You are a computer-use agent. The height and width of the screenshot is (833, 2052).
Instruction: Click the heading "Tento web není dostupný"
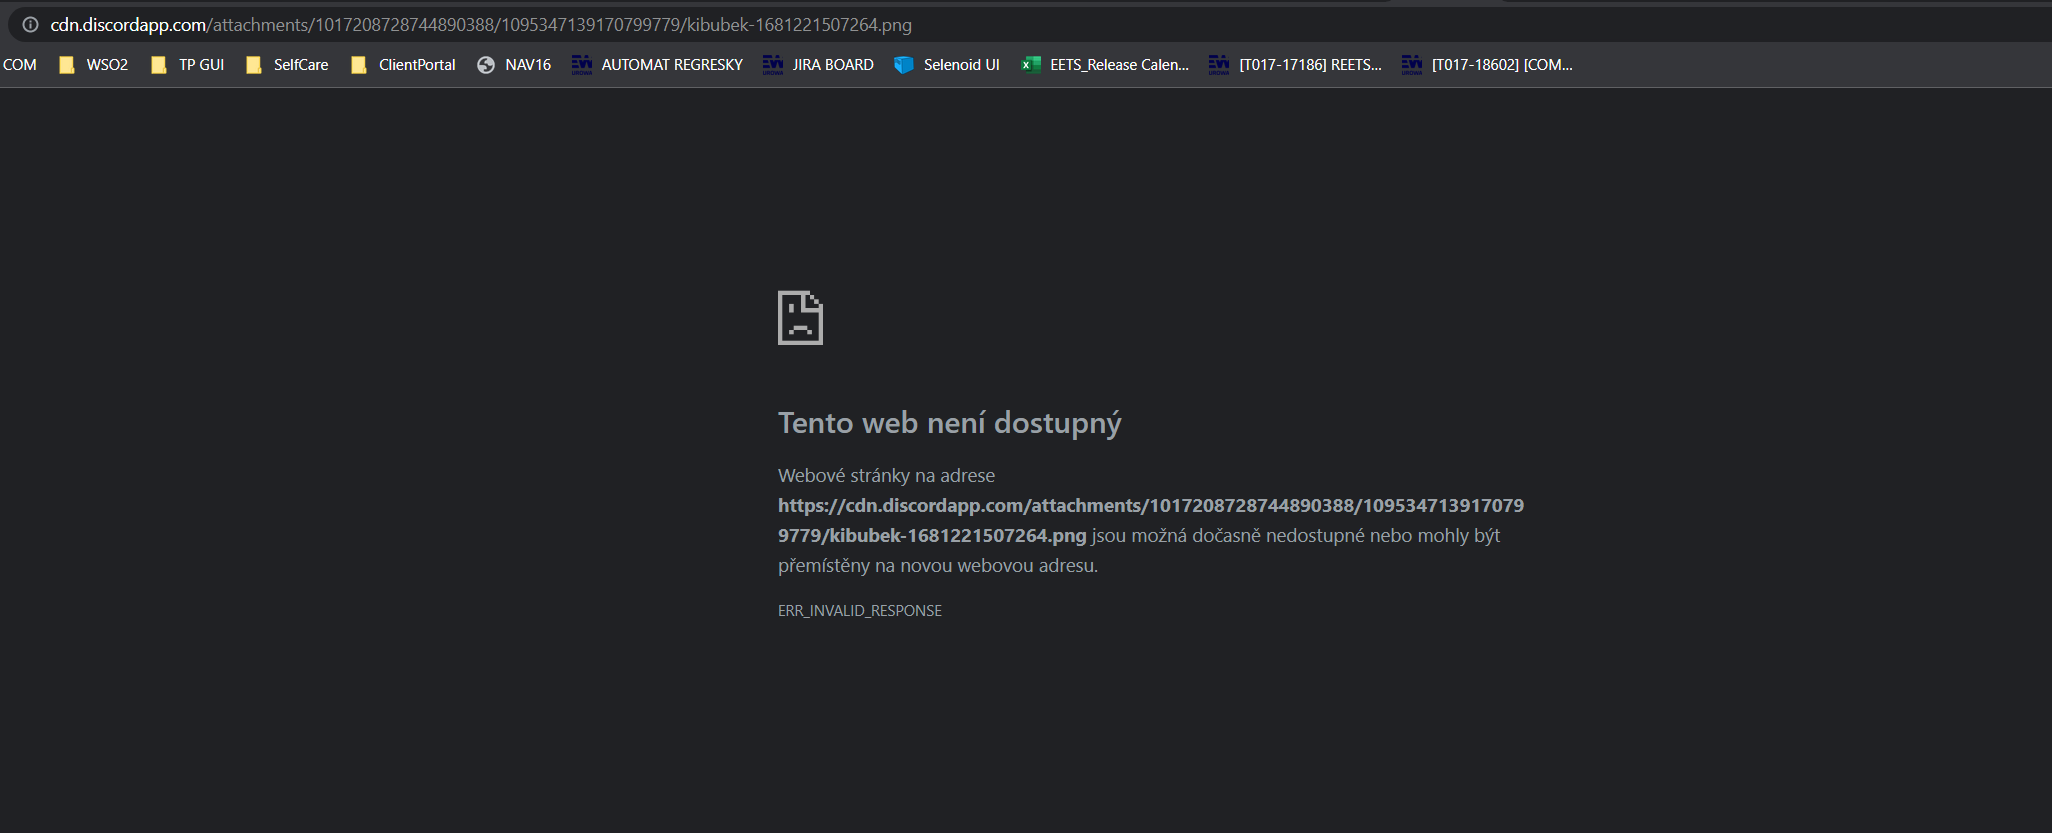coord(950,423)
